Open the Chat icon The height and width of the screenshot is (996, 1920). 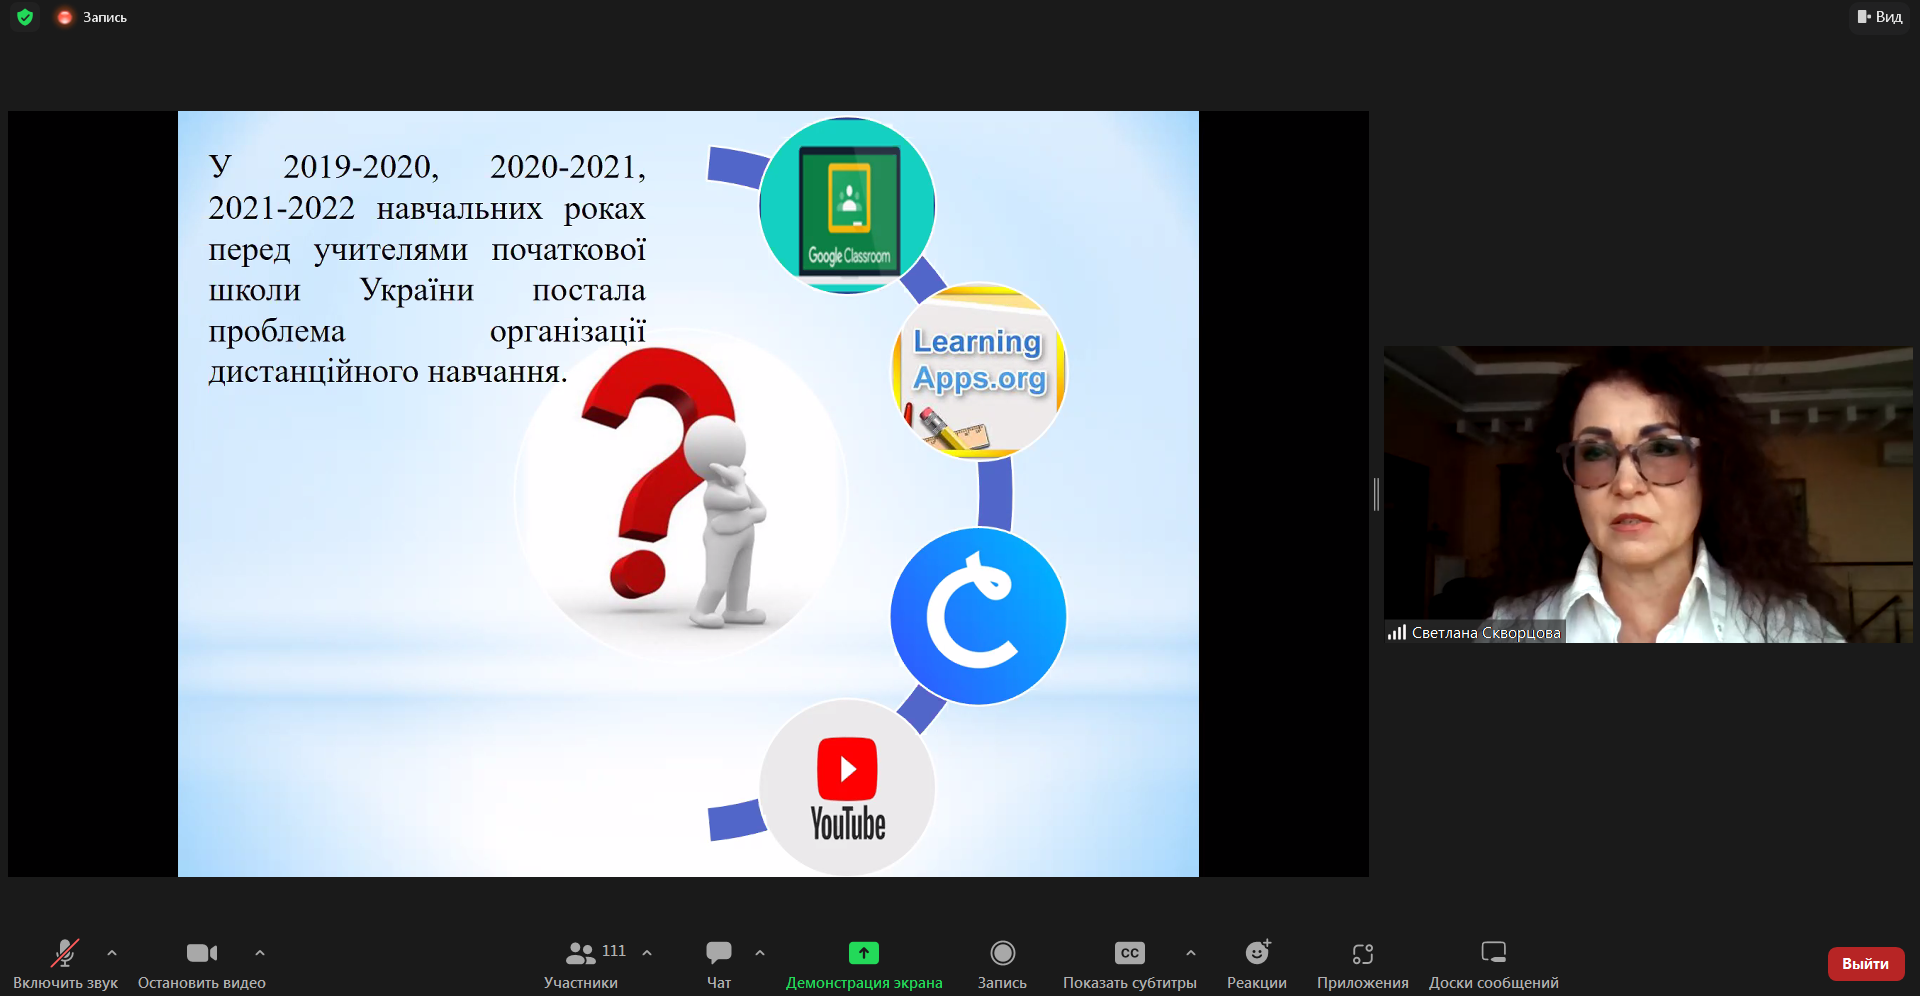point(718,953)
